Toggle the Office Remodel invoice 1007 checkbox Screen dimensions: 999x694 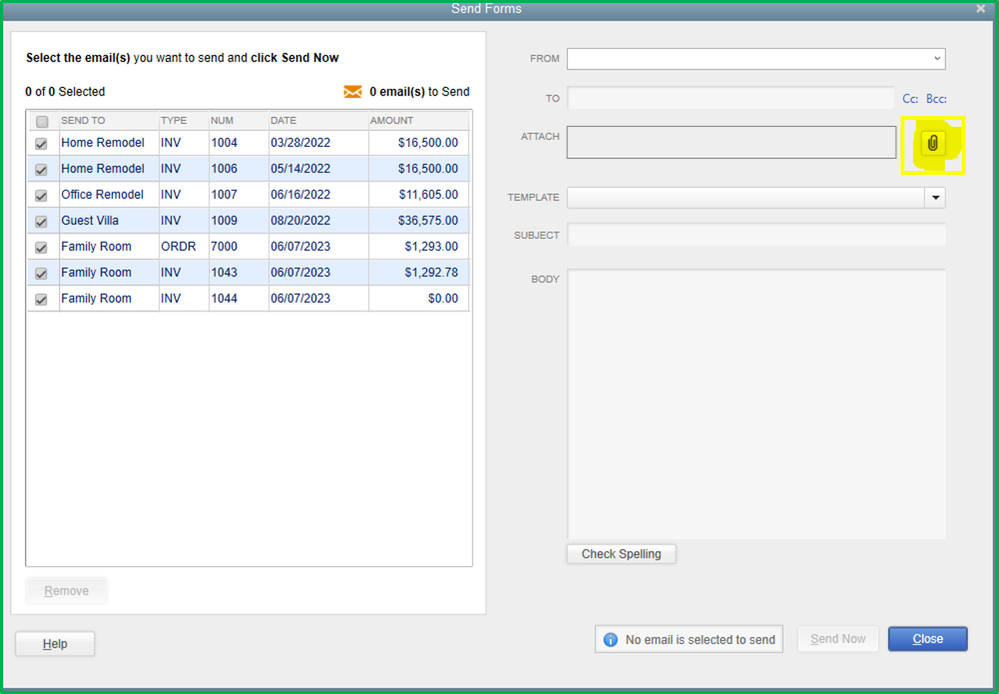coord(41,196)
